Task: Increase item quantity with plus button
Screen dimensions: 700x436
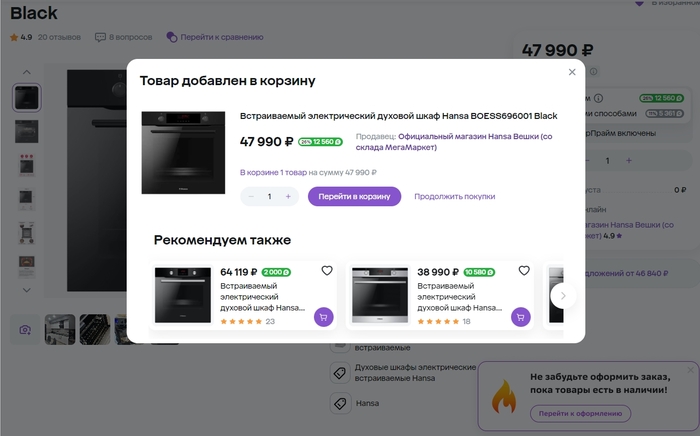Action: (x=288, y=196)
